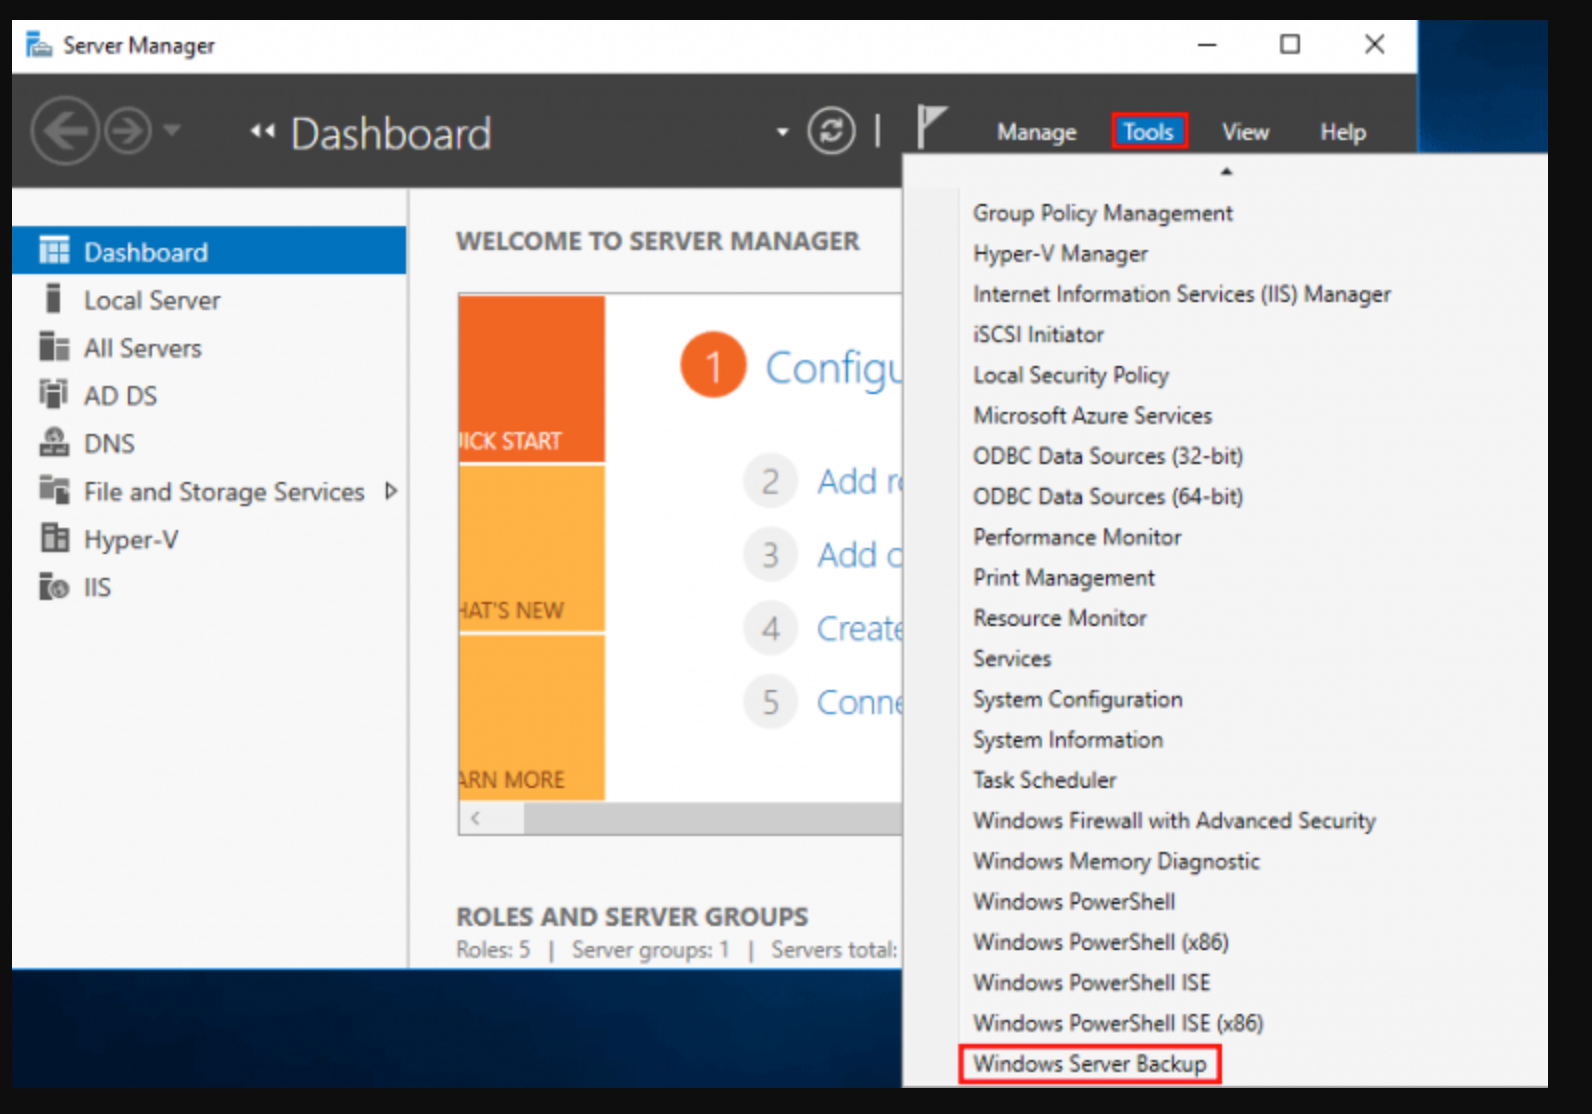Select File and Storage Services icon
Screen dimensions: 1592x1114
click(x=54, y=490)
